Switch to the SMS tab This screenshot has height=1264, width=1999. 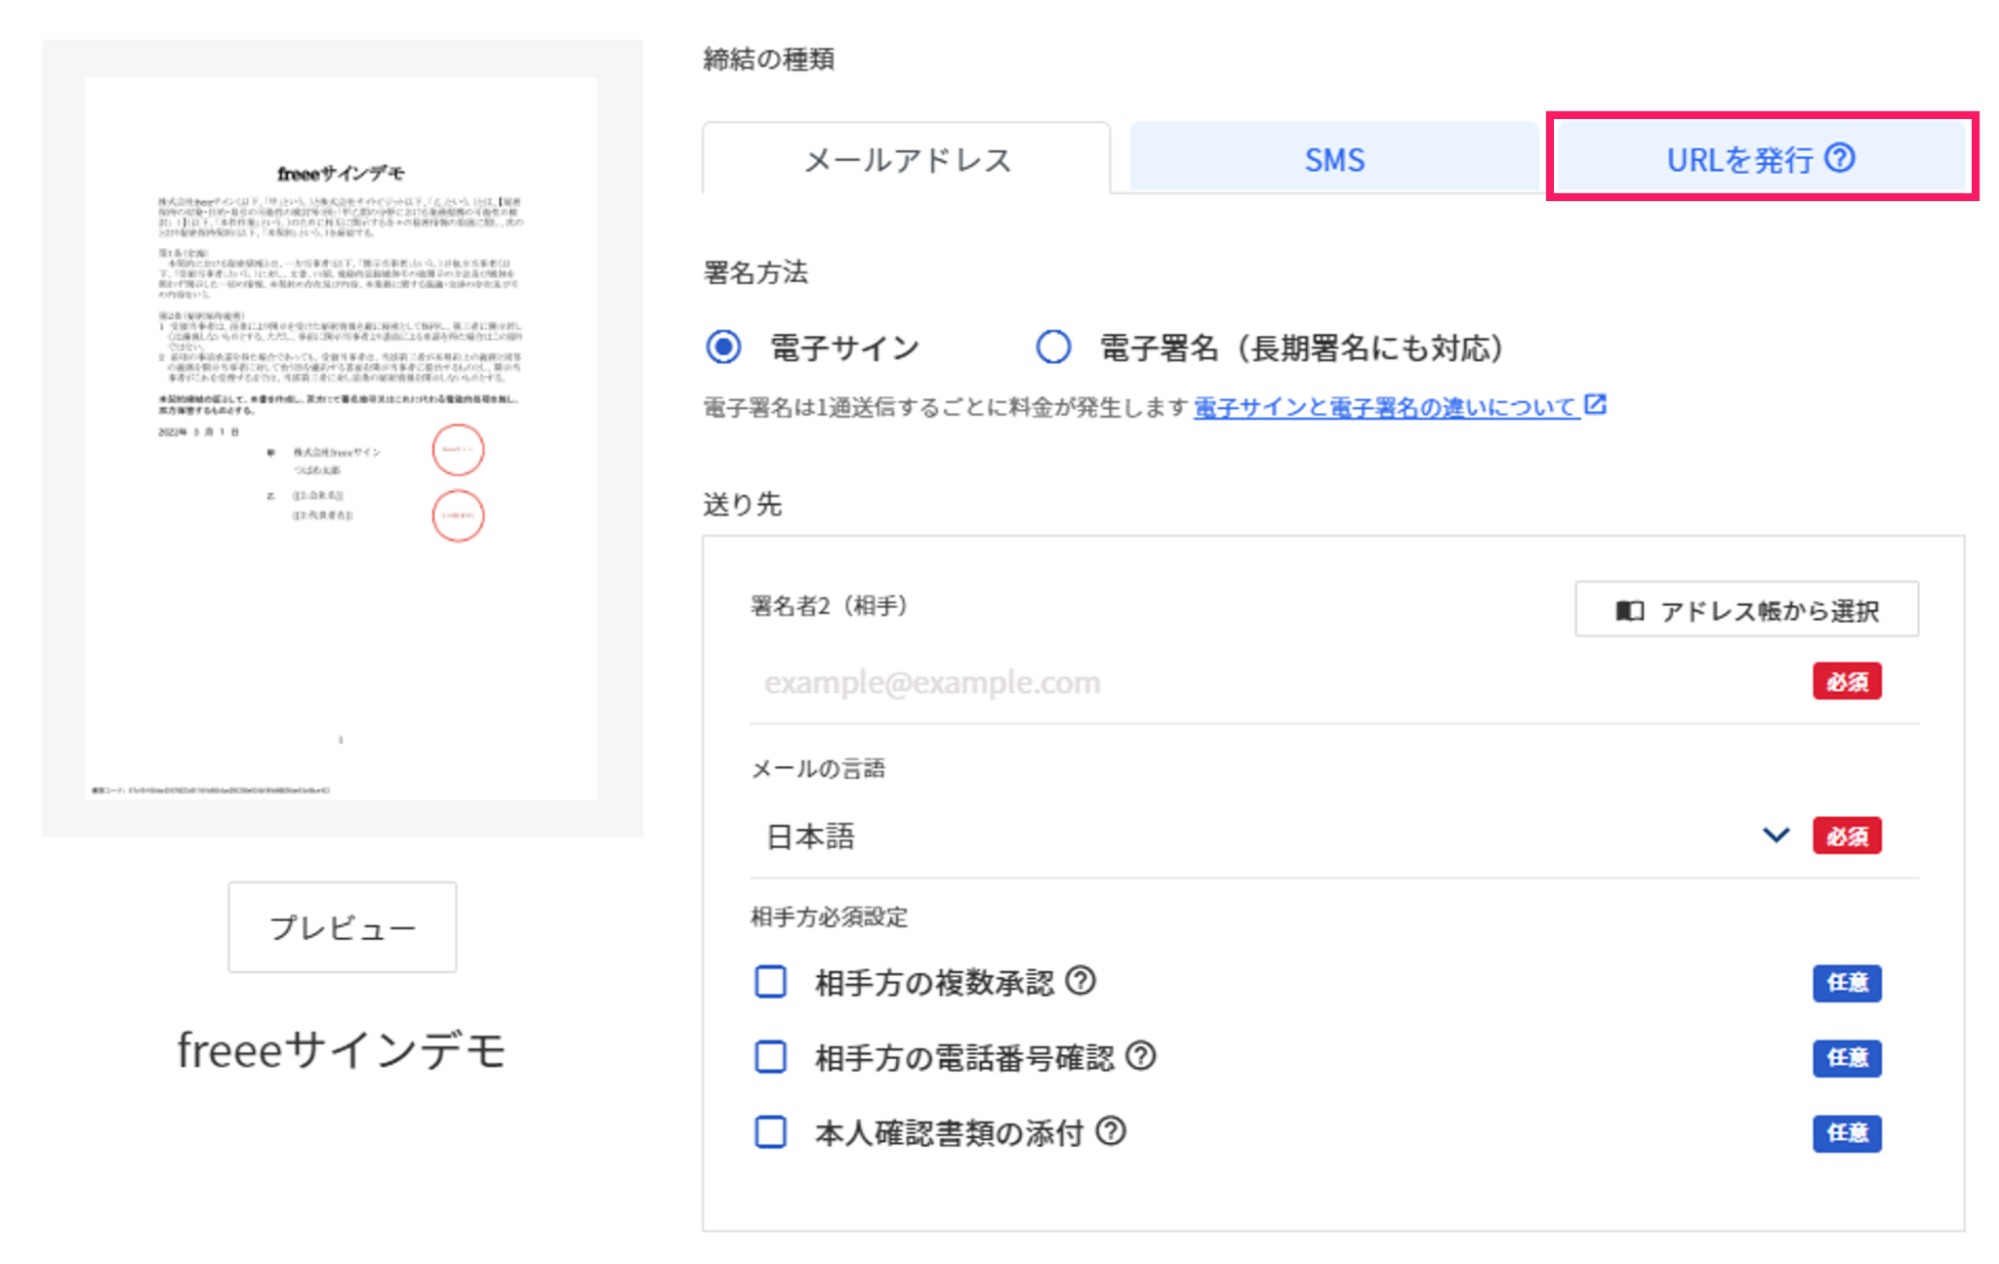[x=1334, y=158]
